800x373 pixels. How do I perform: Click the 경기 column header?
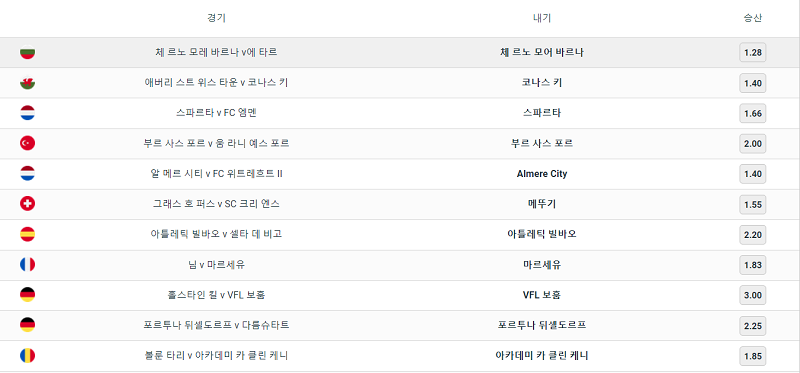[x=216, y=18]
